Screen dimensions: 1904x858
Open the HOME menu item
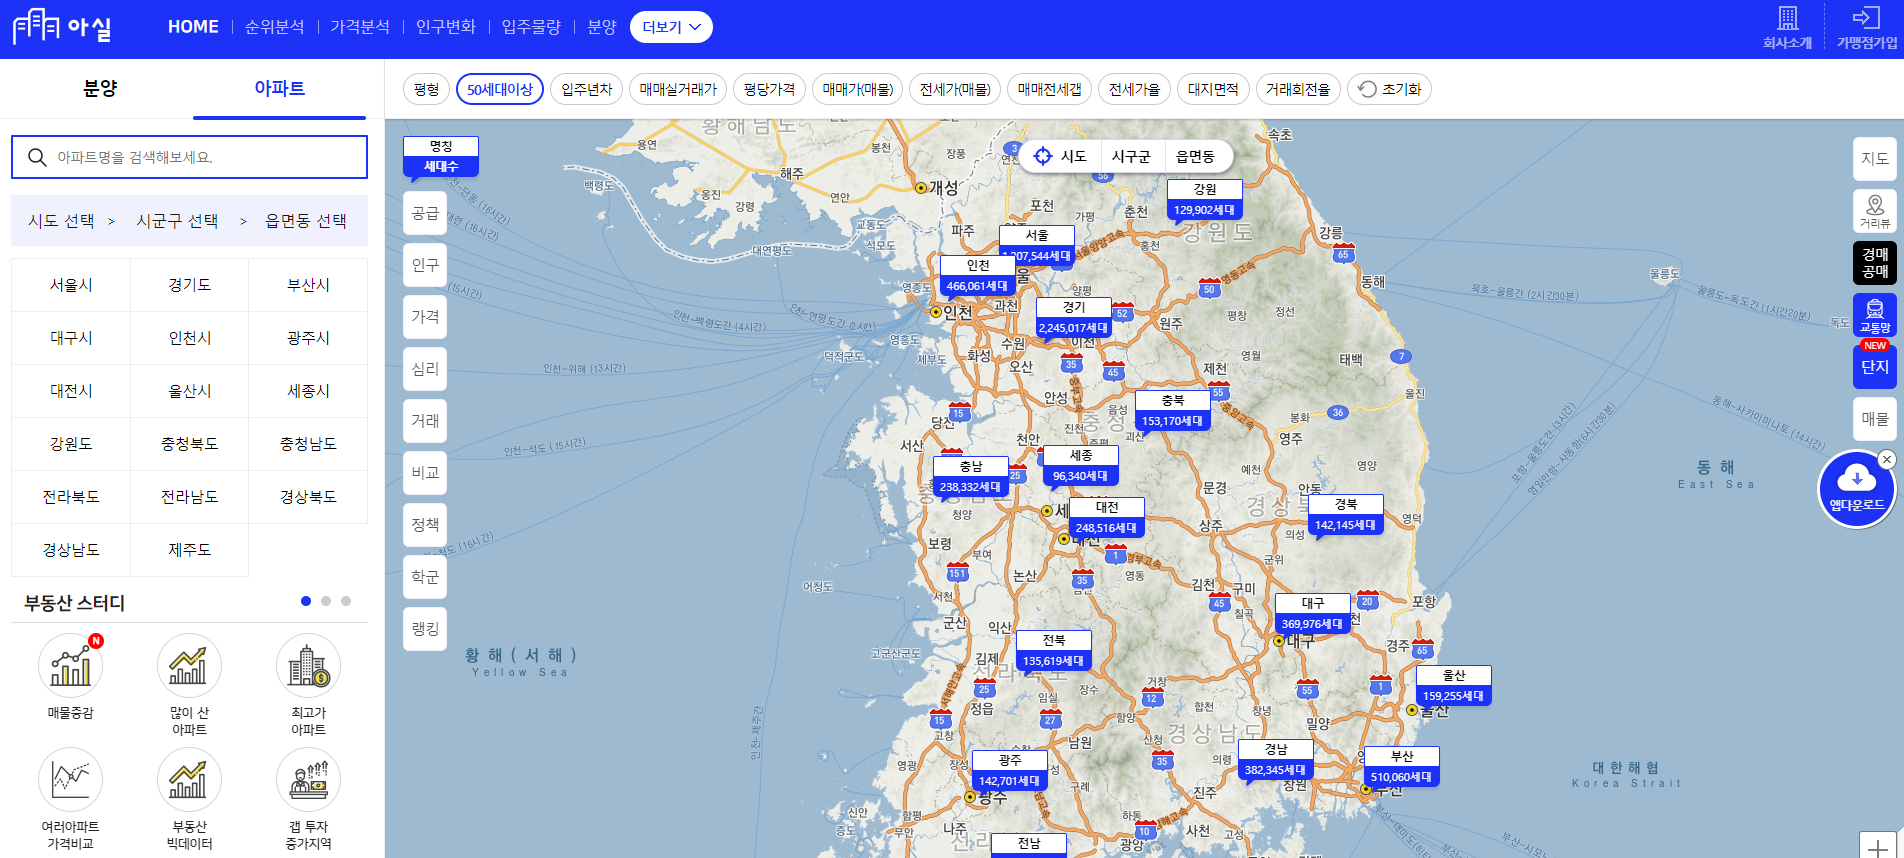(193, 27)
